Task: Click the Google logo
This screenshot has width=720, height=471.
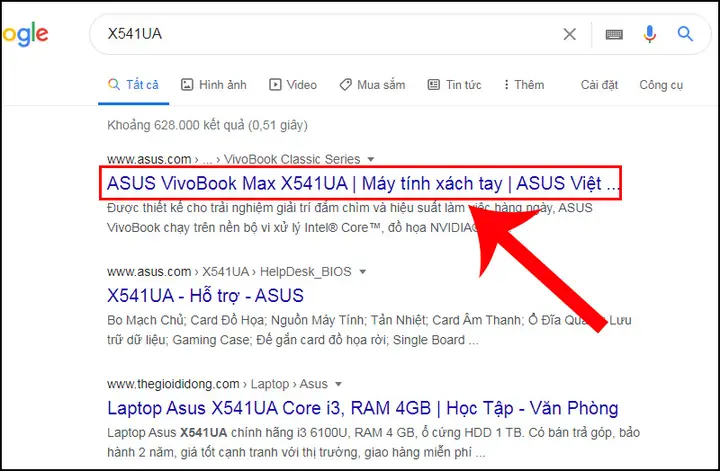Action: [25, 35]
